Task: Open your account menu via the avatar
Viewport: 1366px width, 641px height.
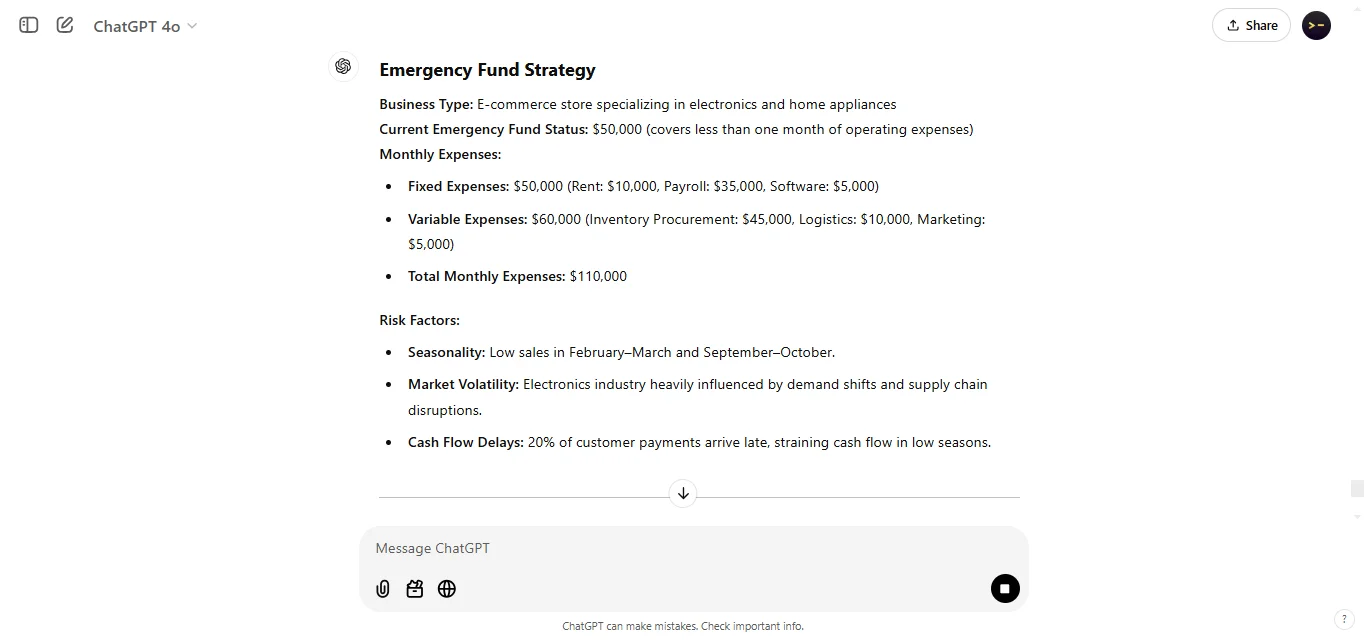Action: [x=1316, y=25]
